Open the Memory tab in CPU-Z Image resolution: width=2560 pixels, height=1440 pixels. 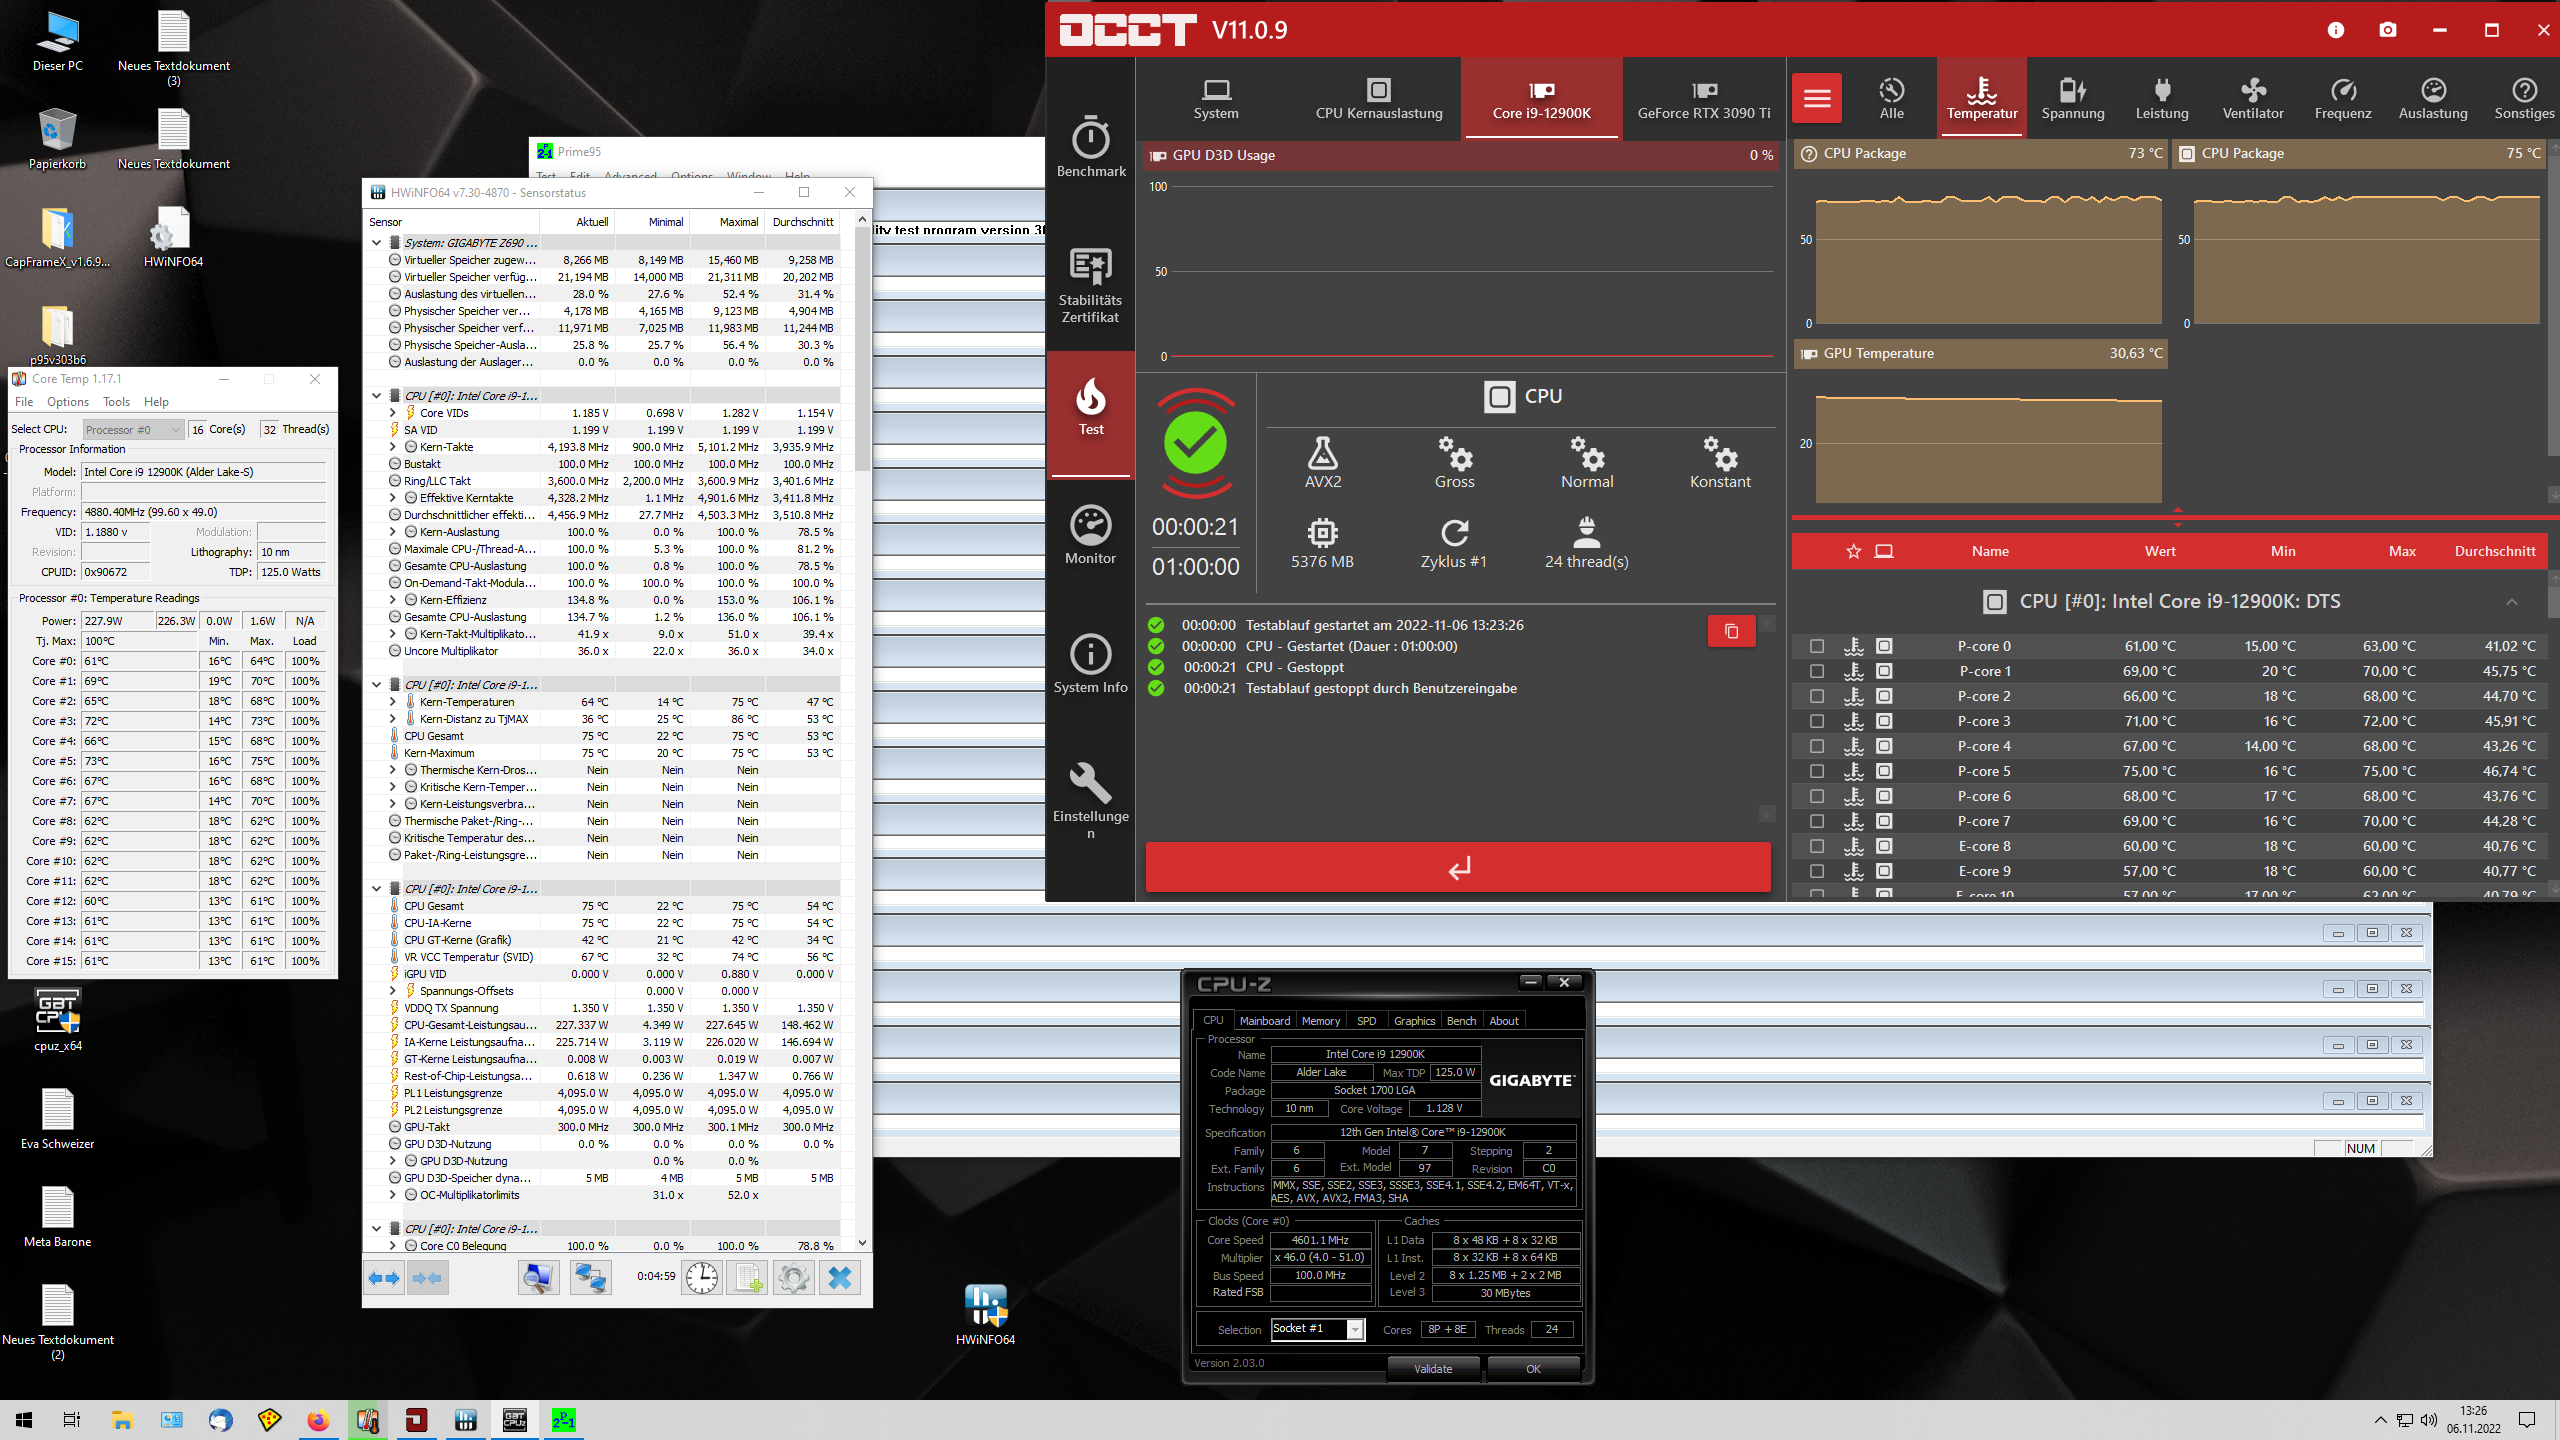[1321, 1020]
